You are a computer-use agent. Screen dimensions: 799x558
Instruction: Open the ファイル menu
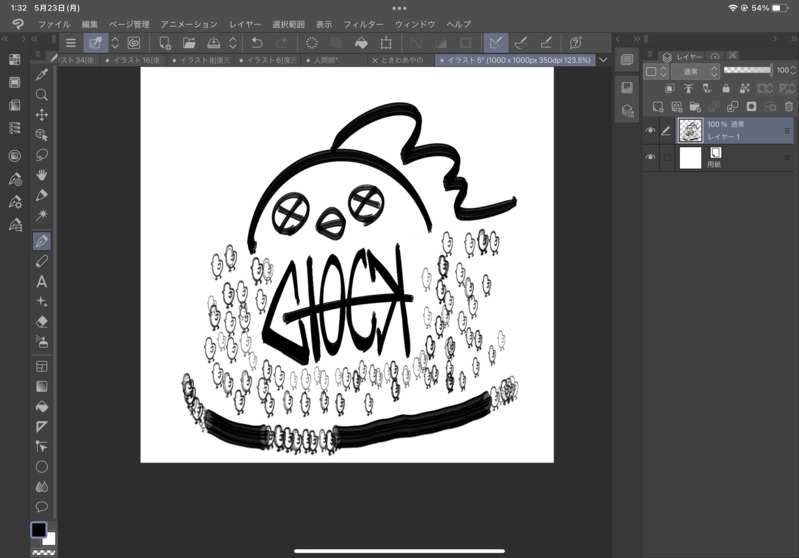(54, 24)
